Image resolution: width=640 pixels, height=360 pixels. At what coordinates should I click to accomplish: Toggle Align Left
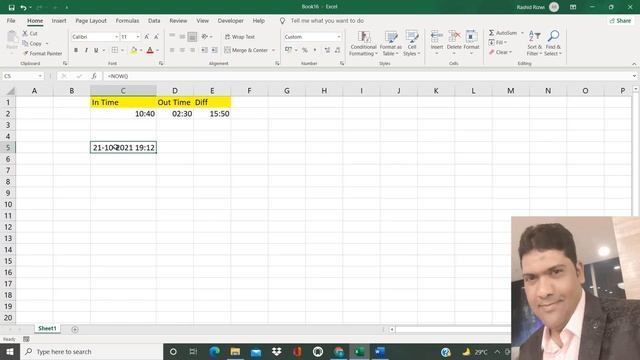(x=172, y=50)
